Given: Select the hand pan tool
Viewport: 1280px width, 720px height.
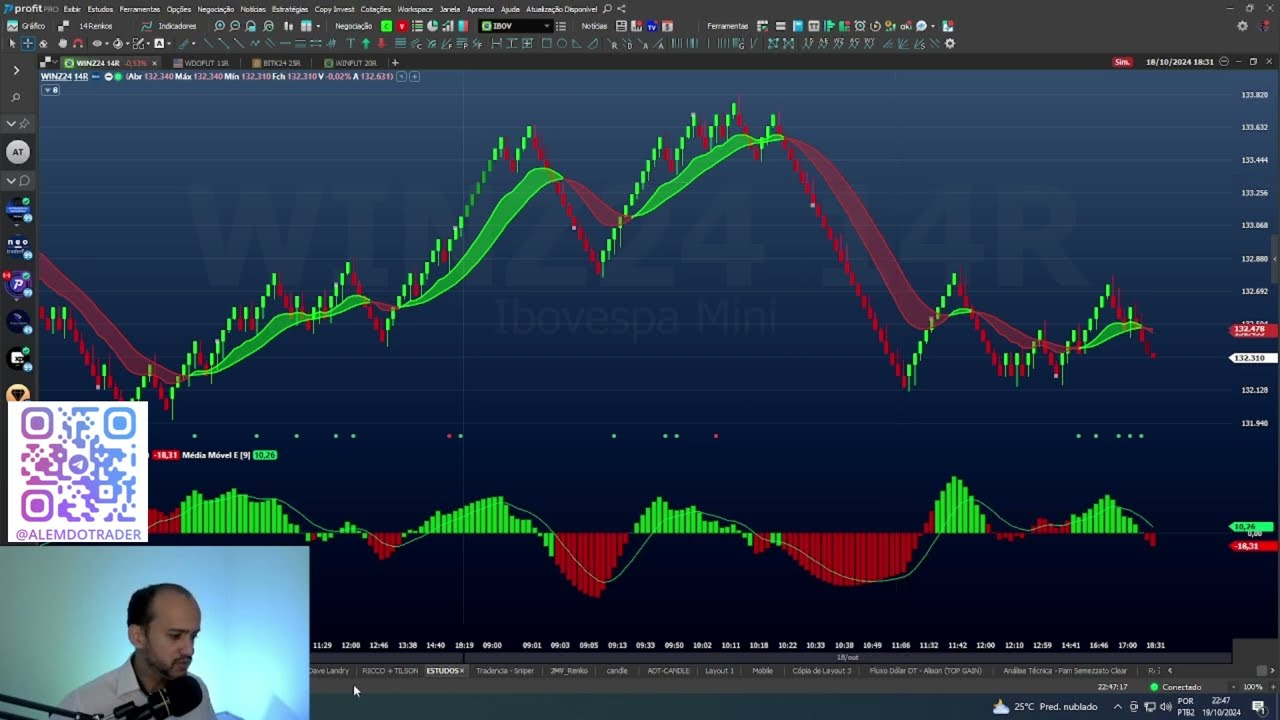Looking at the screenshot, I should pos(62,43).
